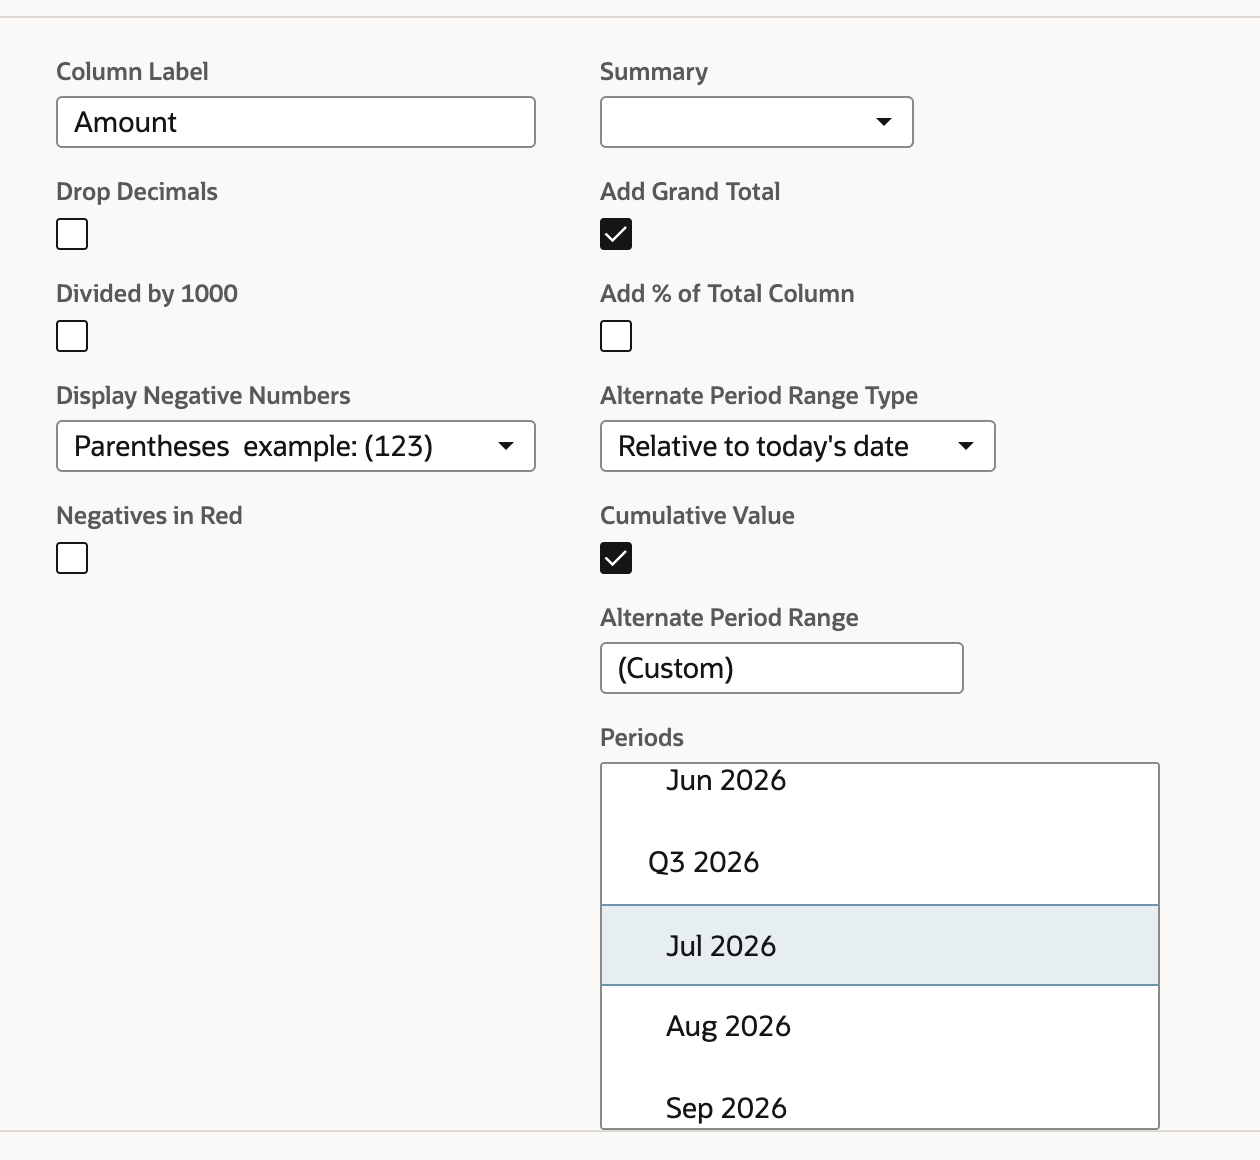
Task: Uncheck the Cumulative Value checkbox
Action: (x=616, y=558)
